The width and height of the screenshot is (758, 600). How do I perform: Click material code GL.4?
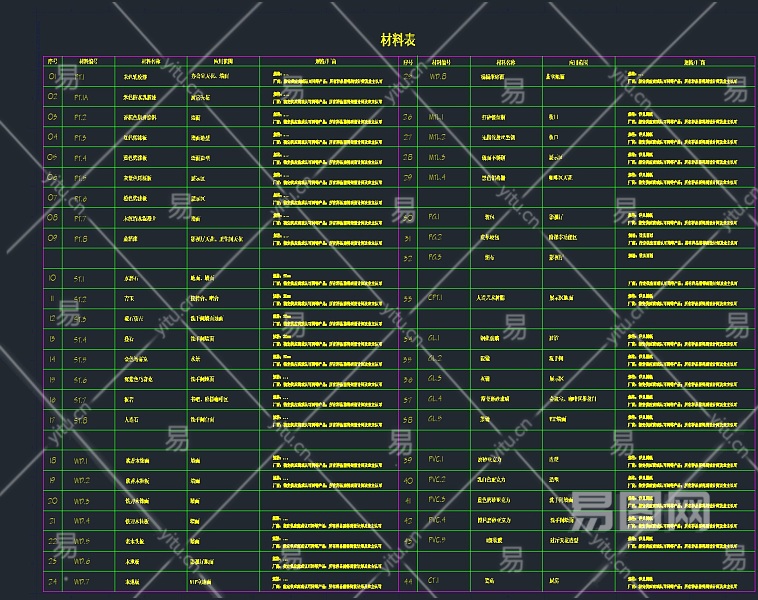click(x=435, y=398)
